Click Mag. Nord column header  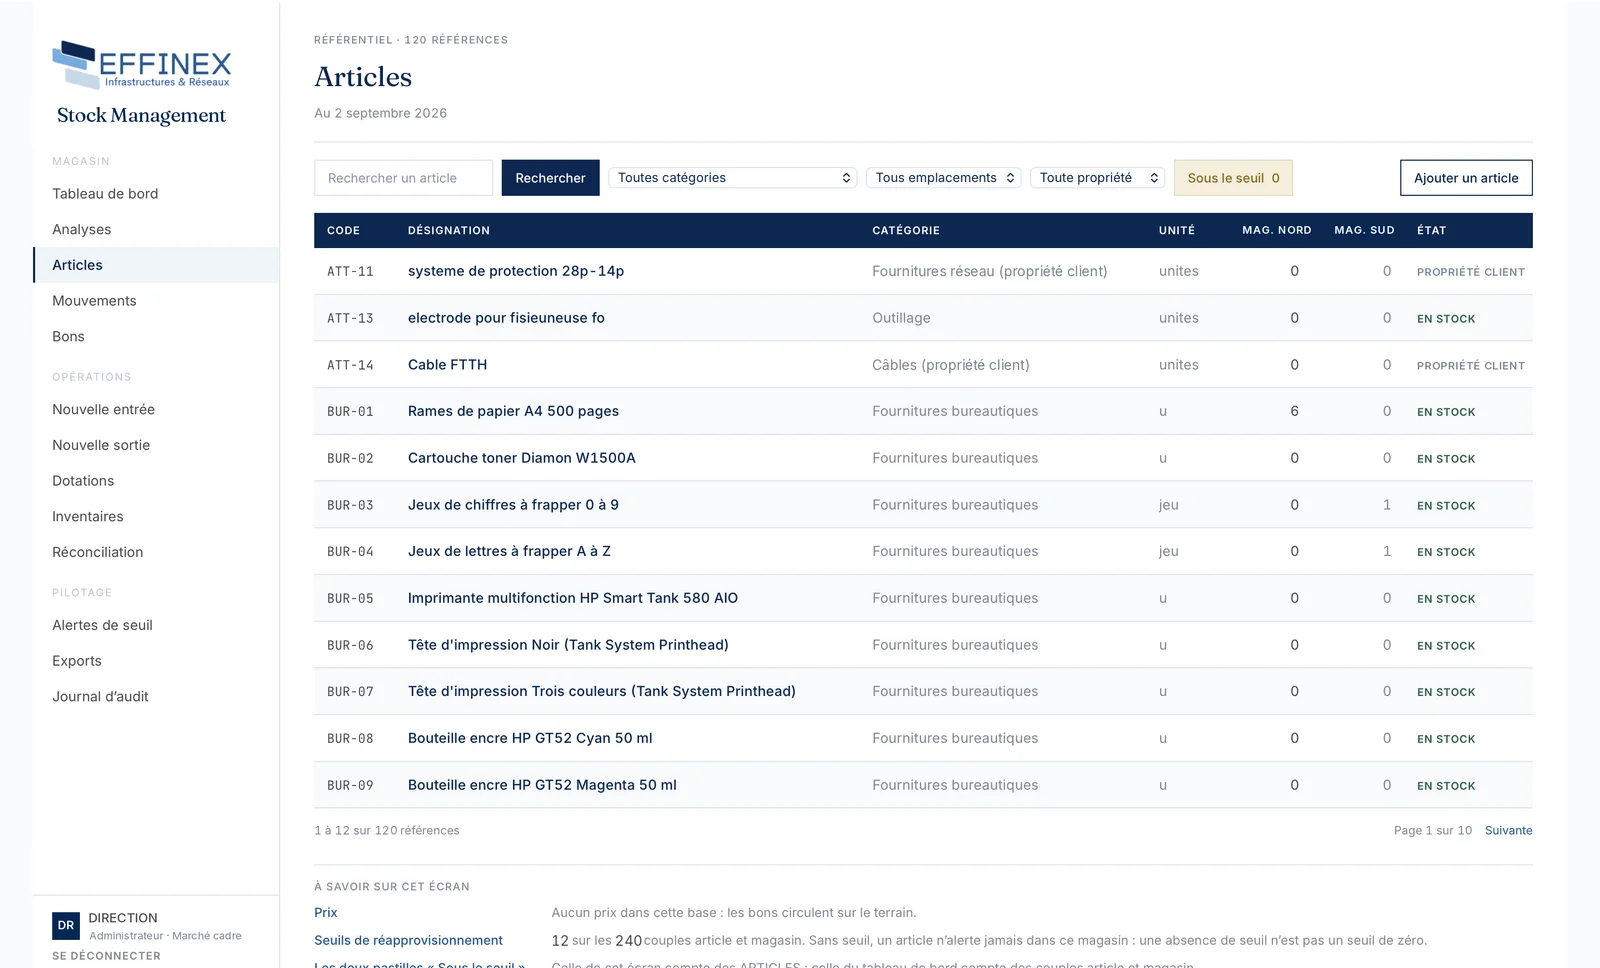(x=1277, y=231)
